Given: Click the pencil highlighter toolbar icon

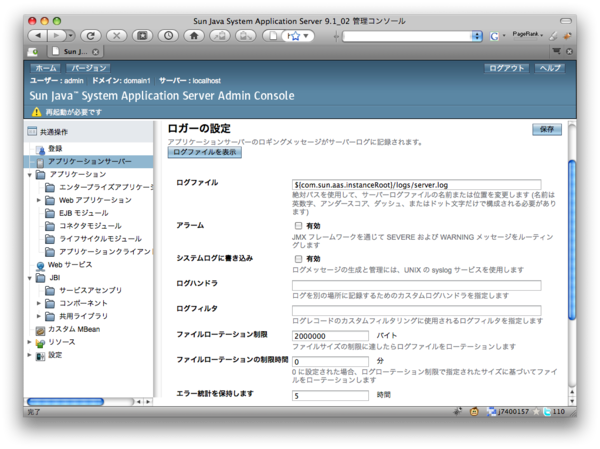Looking at the screenshot, I should 553,36.
